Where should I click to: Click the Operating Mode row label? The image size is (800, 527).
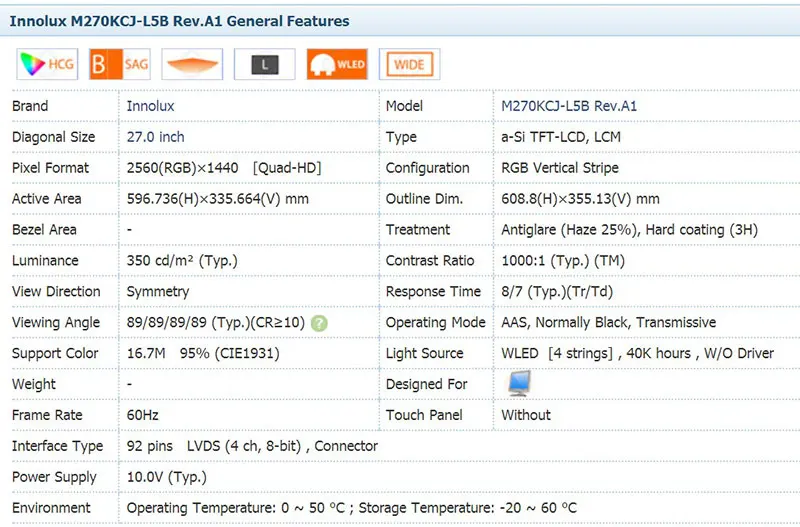point(436,323)
